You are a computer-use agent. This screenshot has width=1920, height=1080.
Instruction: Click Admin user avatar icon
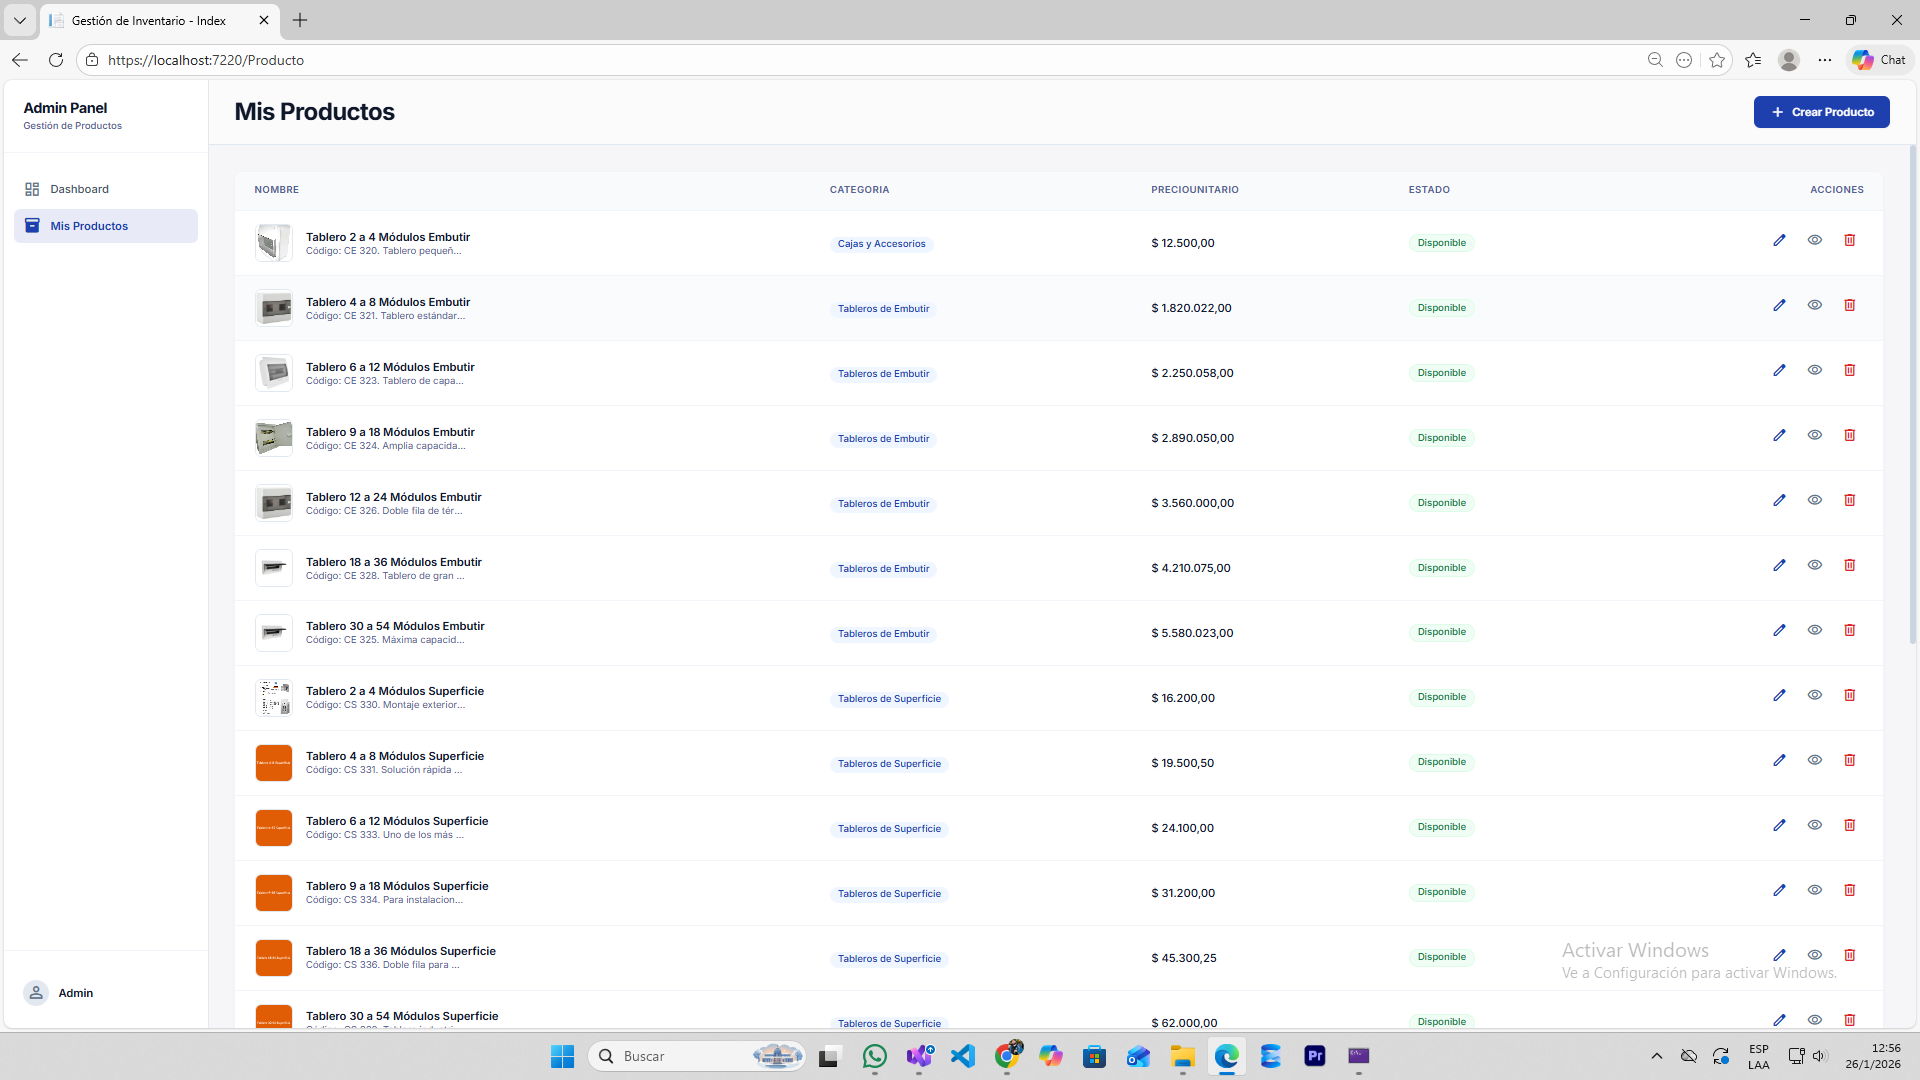point(36,993)
